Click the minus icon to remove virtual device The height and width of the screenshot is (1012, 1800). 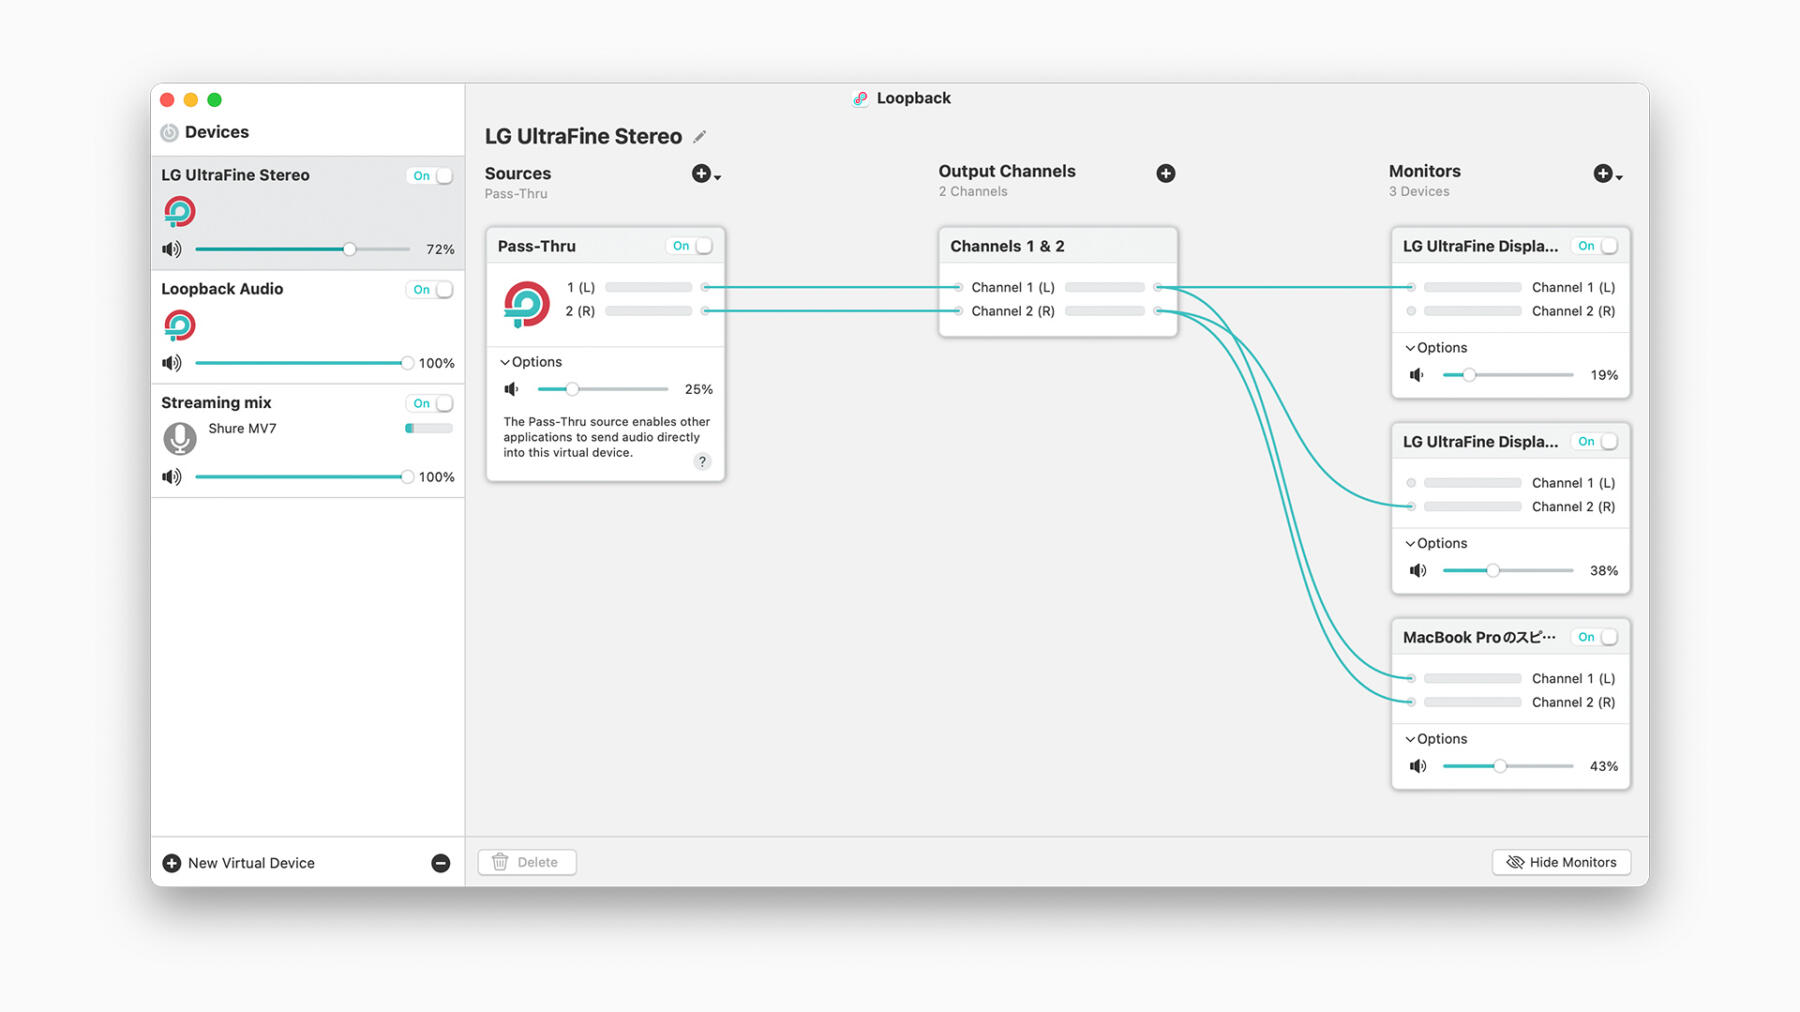point(440,863)
